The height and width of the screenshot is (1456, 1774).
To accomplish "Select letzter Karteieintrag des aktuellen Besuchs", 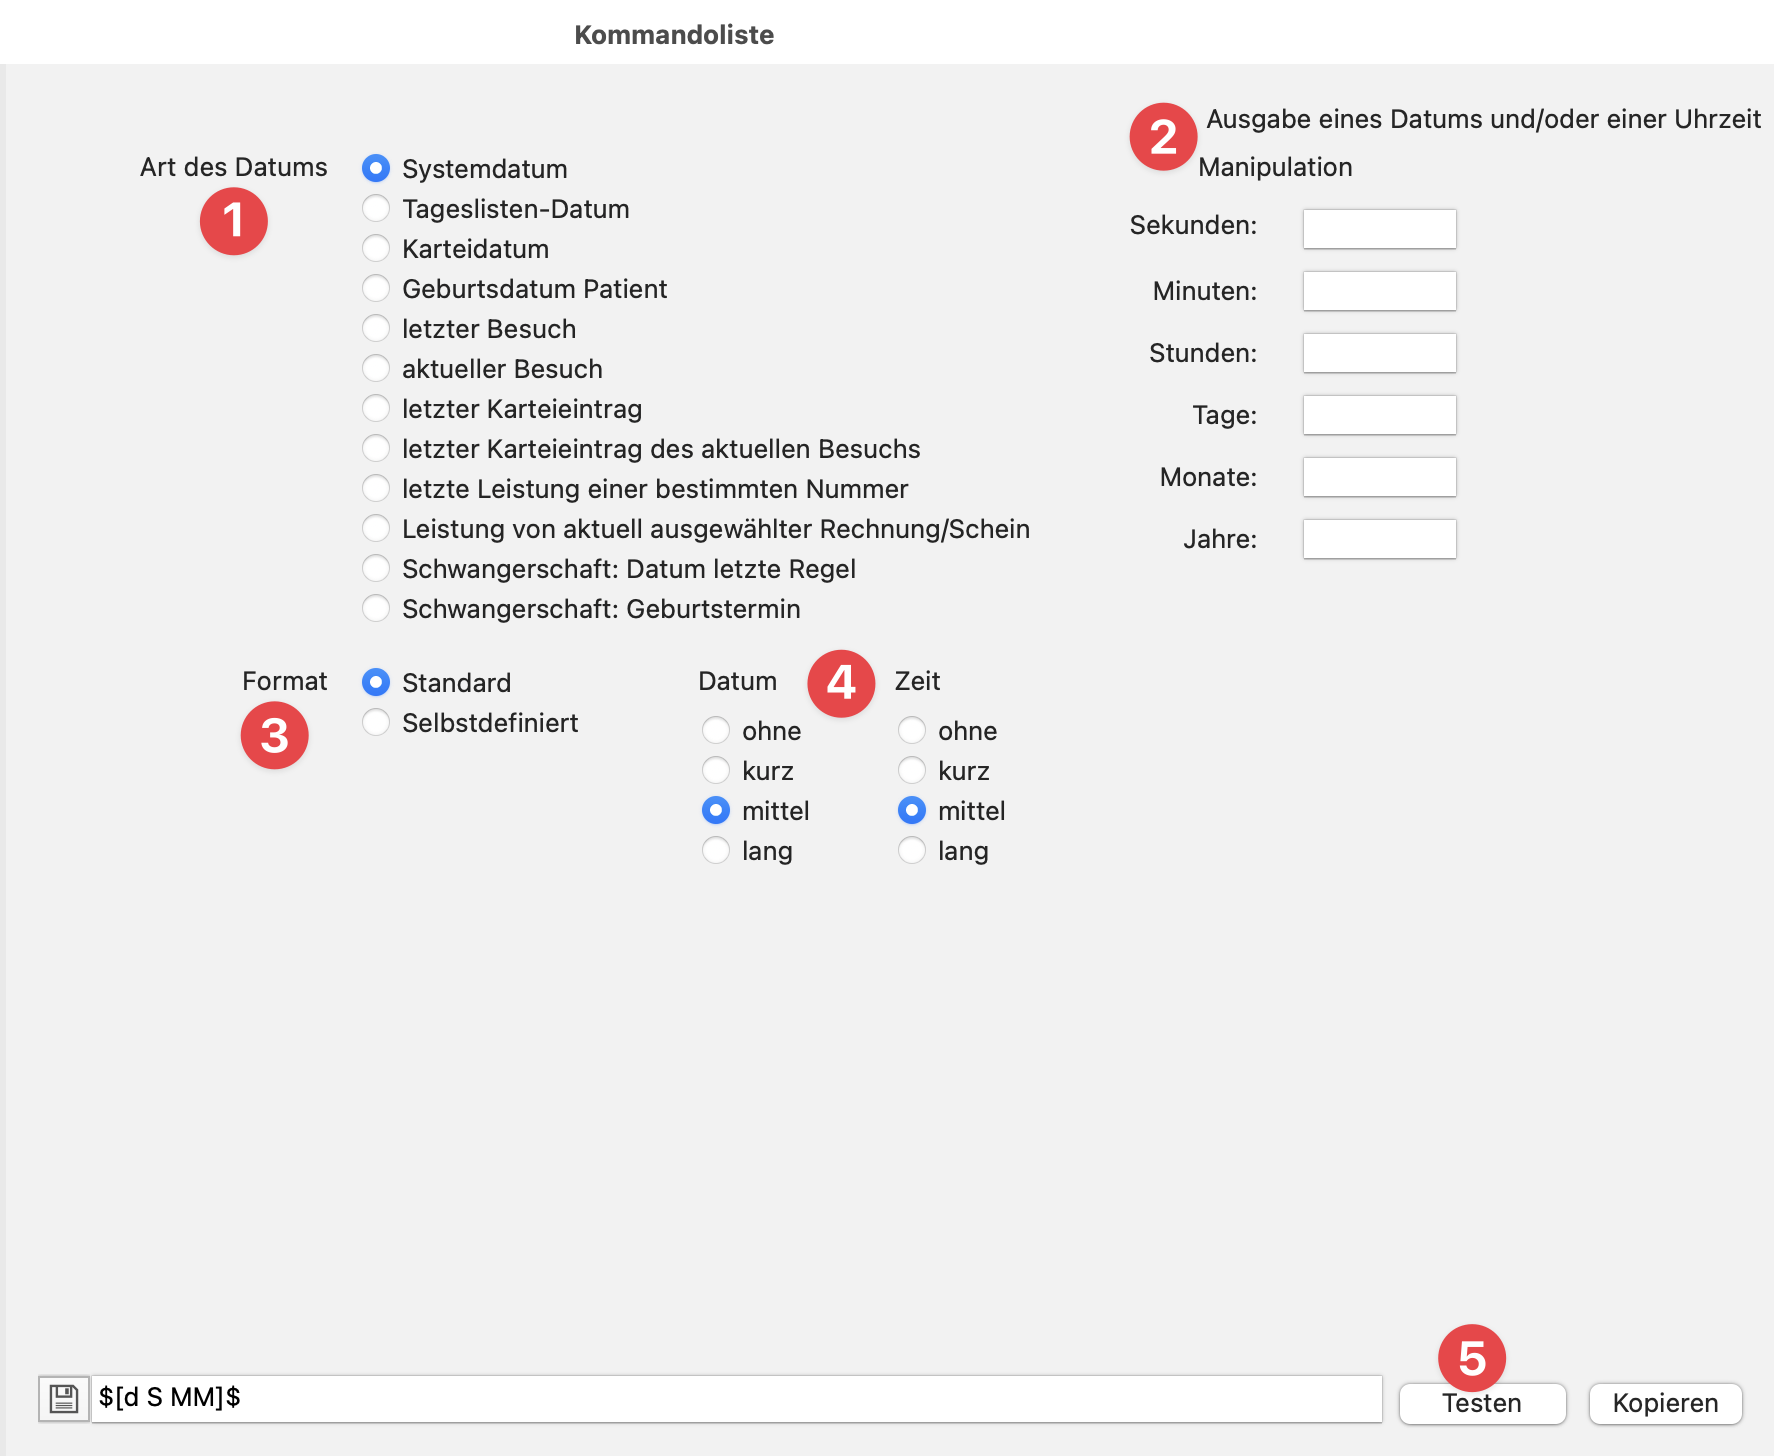I will (376, 448).
